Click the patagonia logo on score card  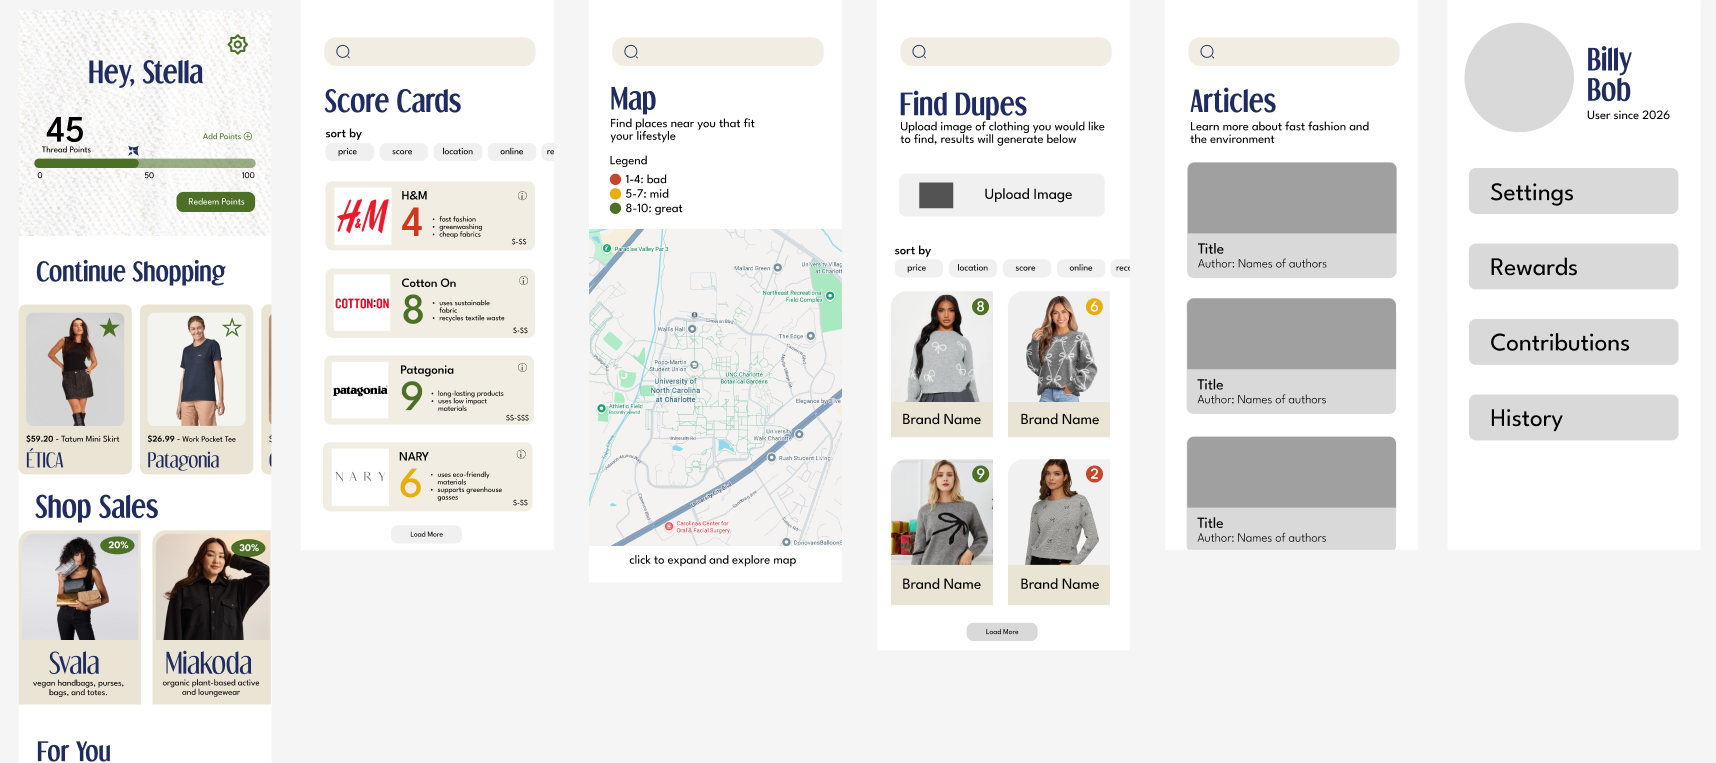360,390
